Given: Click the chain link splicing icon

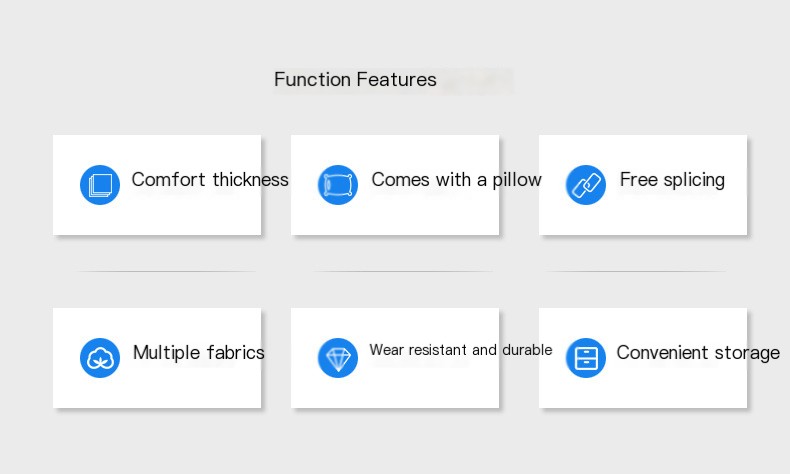Looking at the screenshot, I should click(x=585, y=185).
